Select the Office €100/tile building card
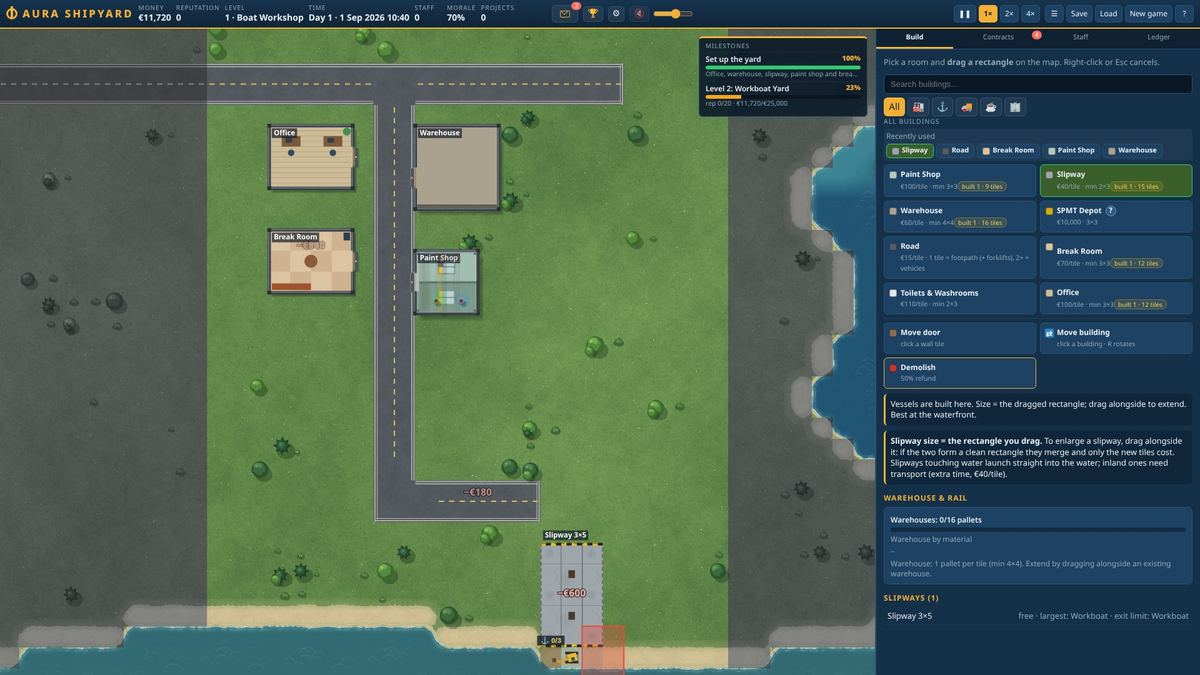This screenshot has height=675, width=1200. 1116,298
